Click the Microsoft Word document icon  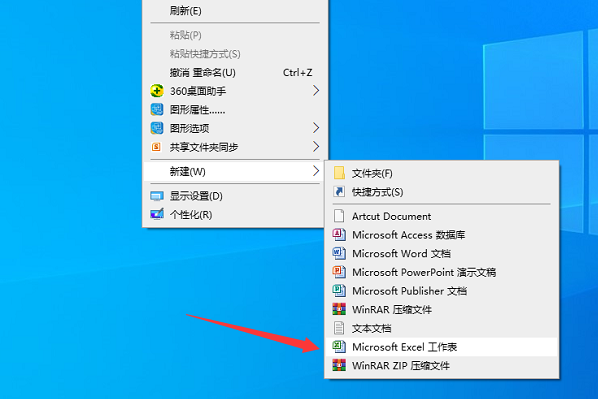pos(339,253)
